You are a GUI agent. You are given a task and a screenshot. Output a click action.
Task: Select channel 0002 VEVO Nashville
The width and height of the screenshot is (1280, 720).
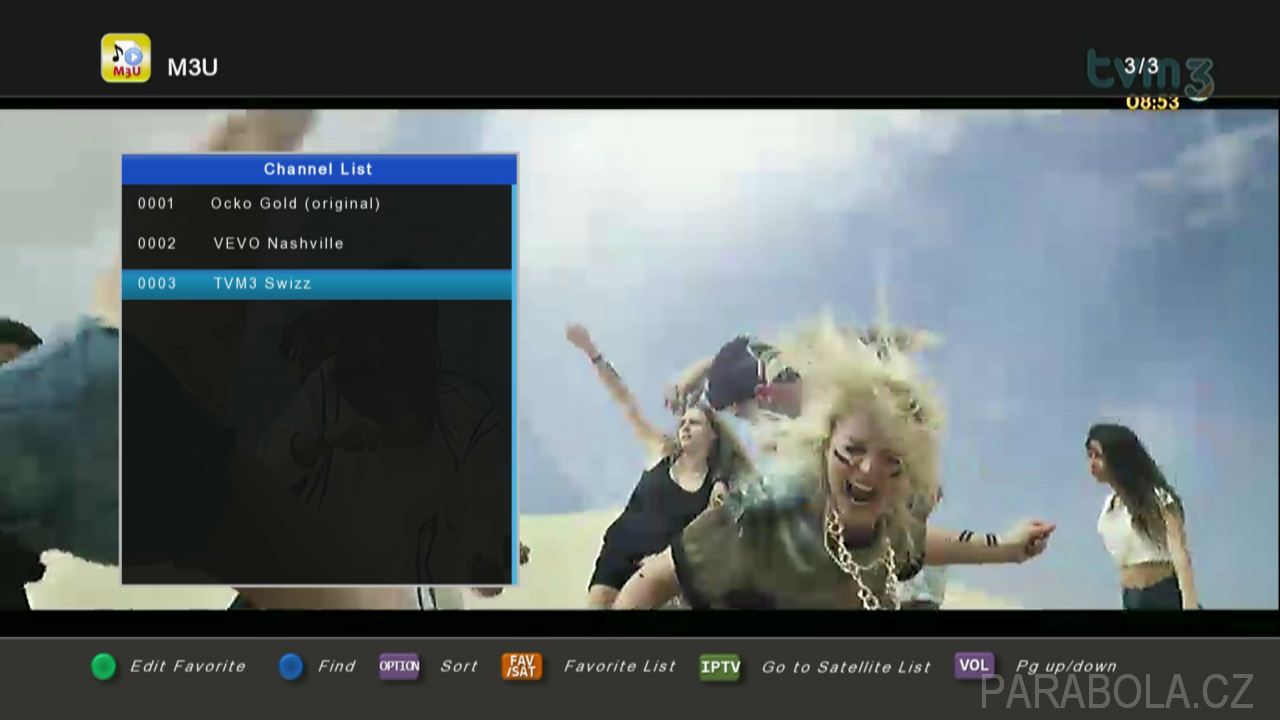pos(317,244)
